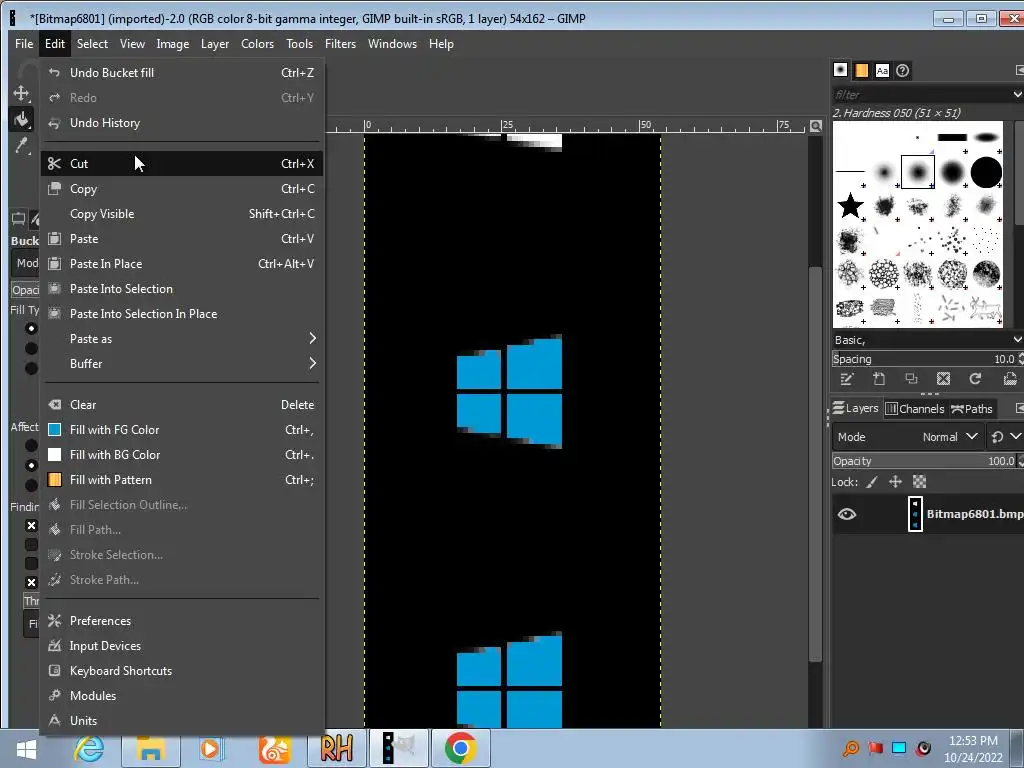Viewport: 1024px width, 768px height.
Task: Adjust the layer Opacity slider
Action: click(x=924, y=461)
